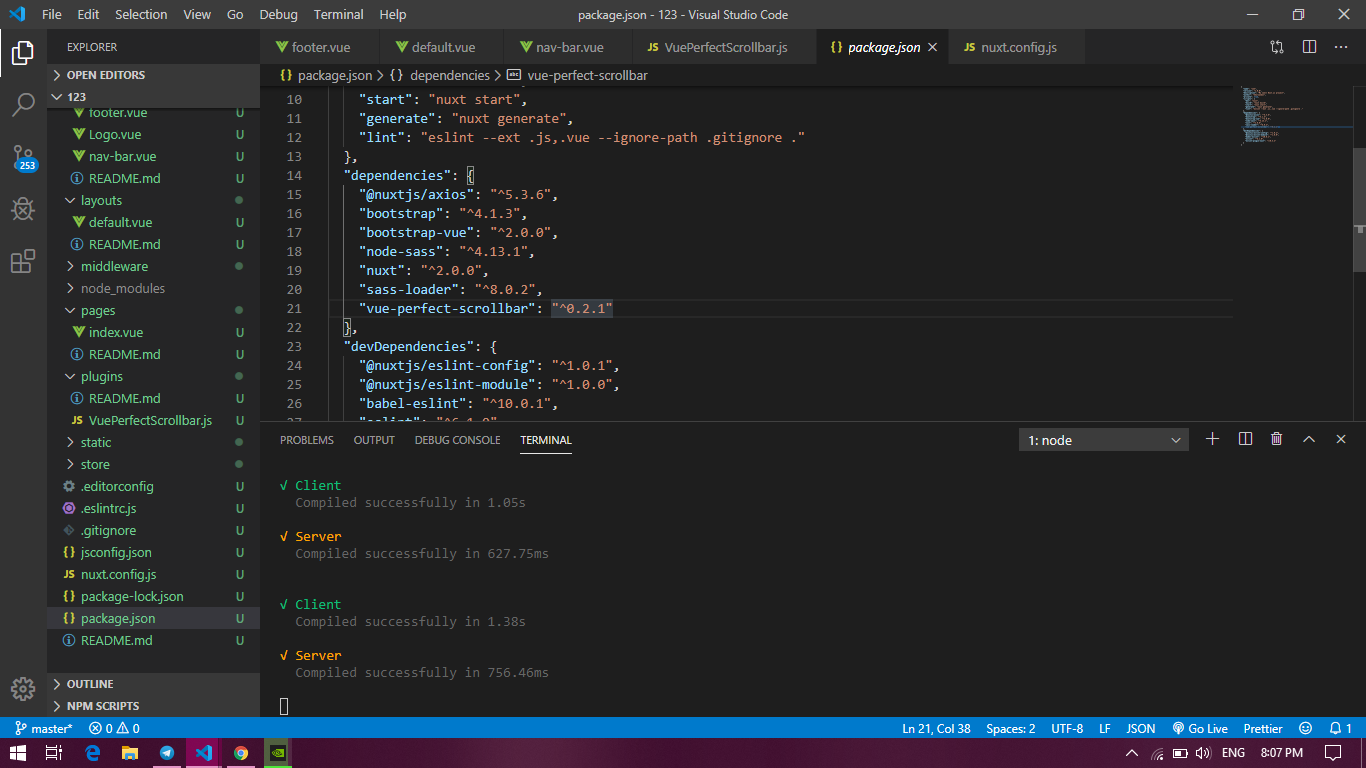The image size is (1366, 768).
Task: Click Go Live in the status bar
Action: coord(1200,728)
